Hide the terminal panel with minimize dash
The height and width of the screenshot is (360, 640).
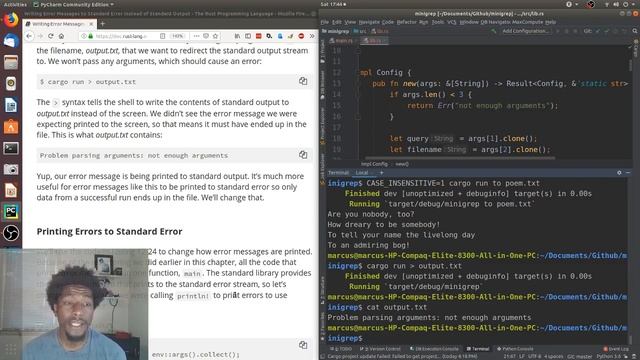point(628,173)
